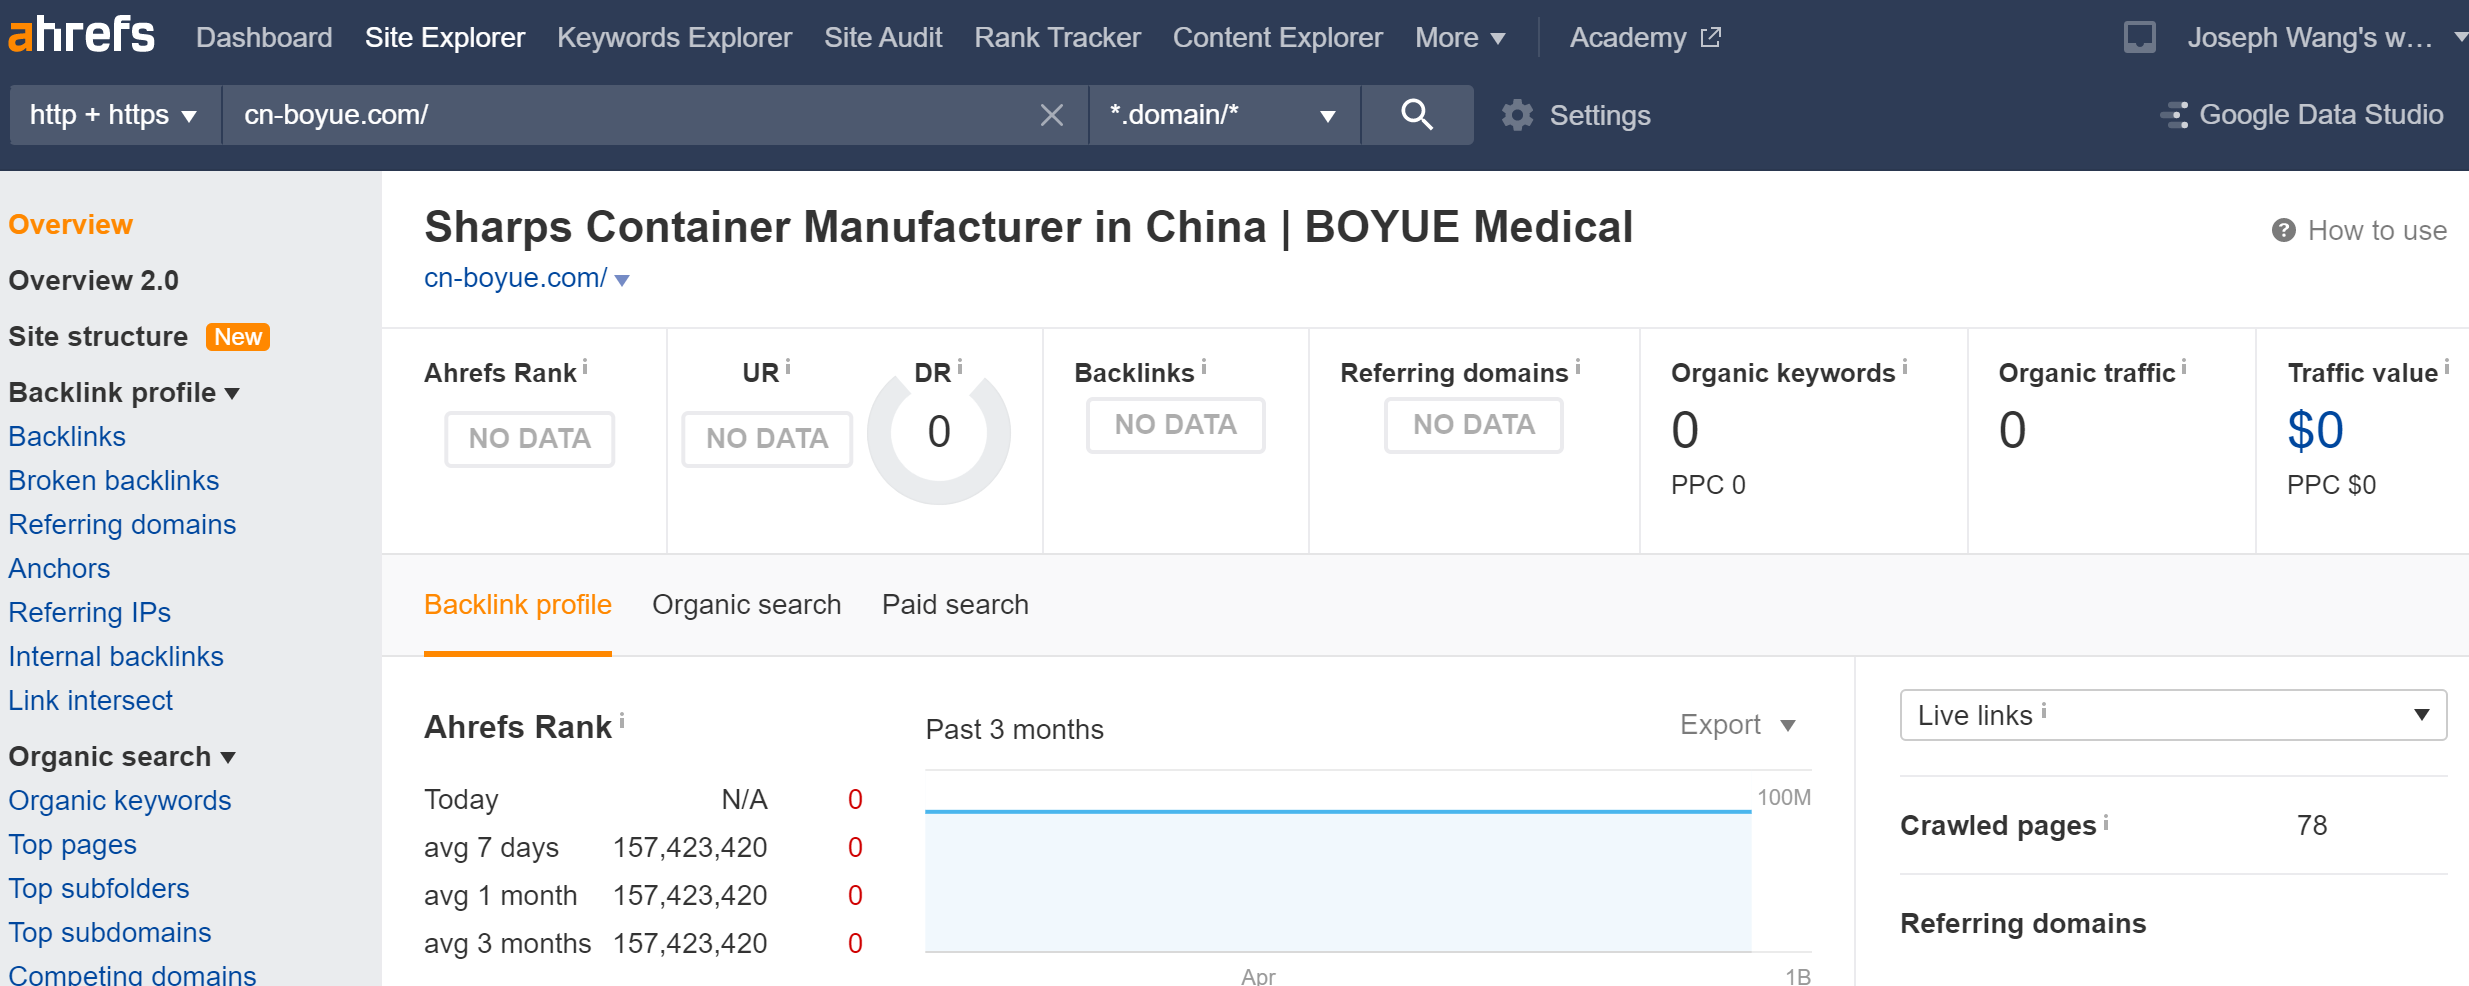Click Academy external link icon
The width and height of the screenshot is (2469, 986).
click(1711, 37)
